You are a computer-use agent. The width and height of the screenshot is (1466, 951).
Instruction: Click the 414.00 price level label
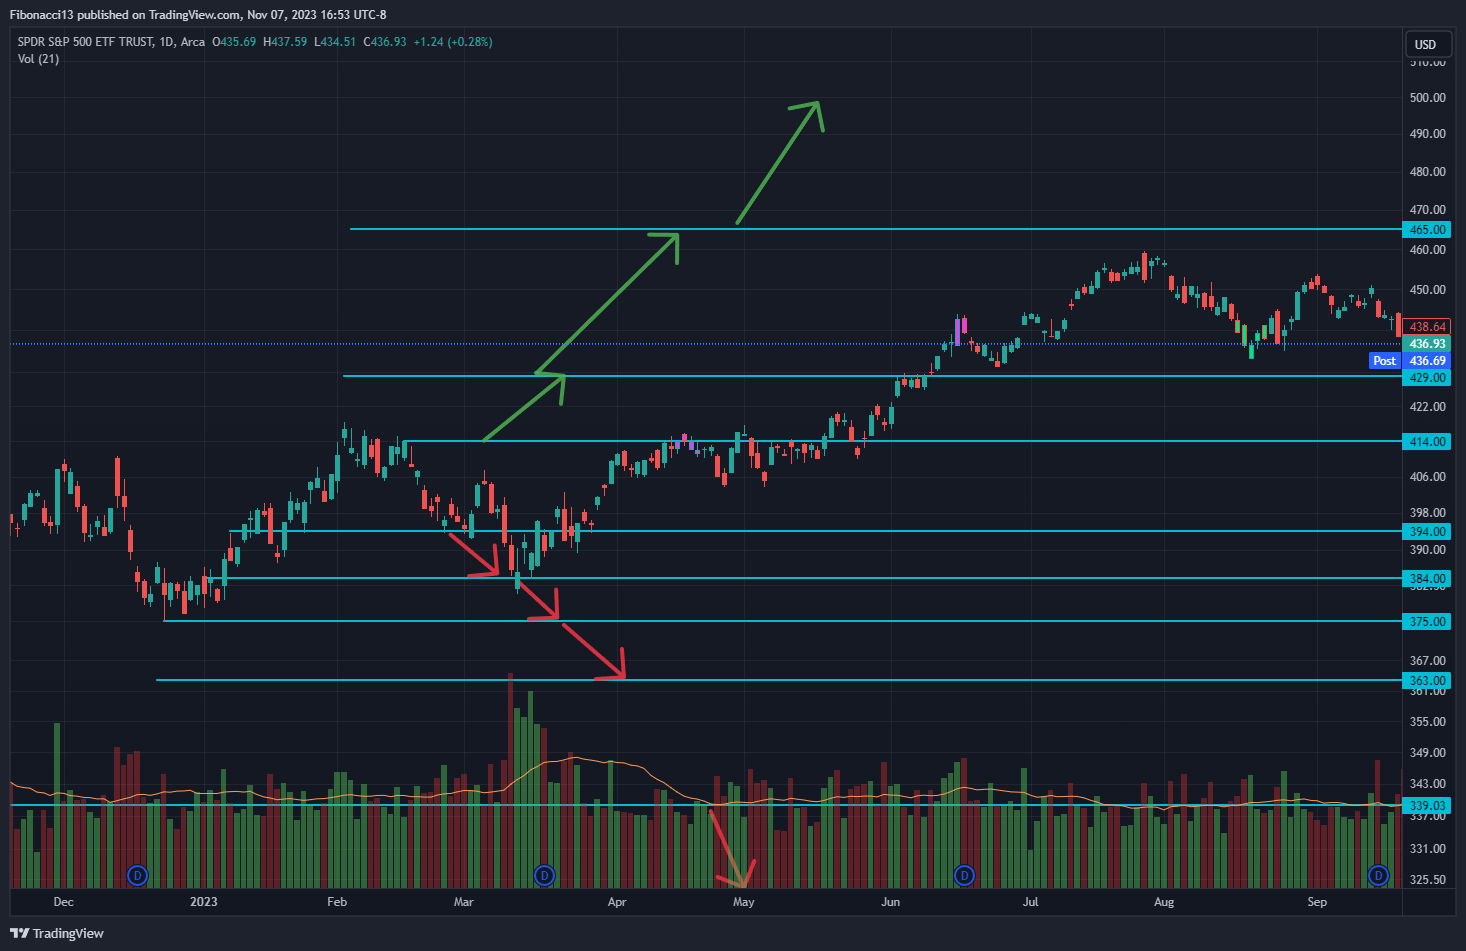[x=1427, y=442]
